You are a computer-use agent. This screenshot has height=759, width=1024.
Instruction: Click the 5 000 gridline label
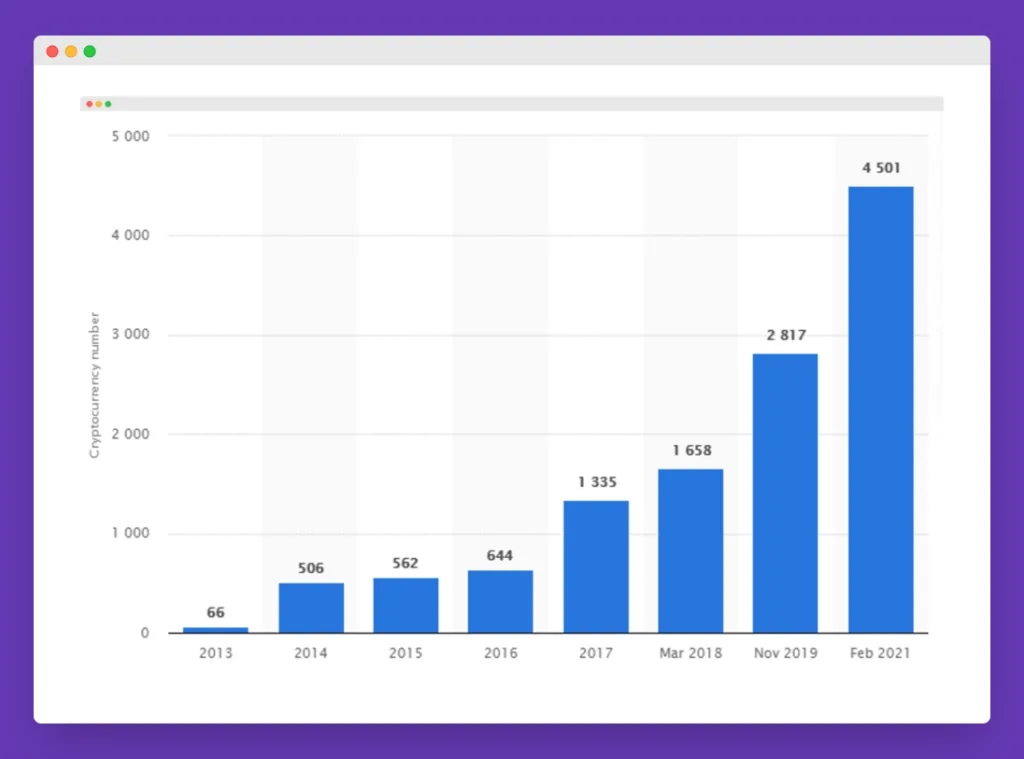[133, 136]
